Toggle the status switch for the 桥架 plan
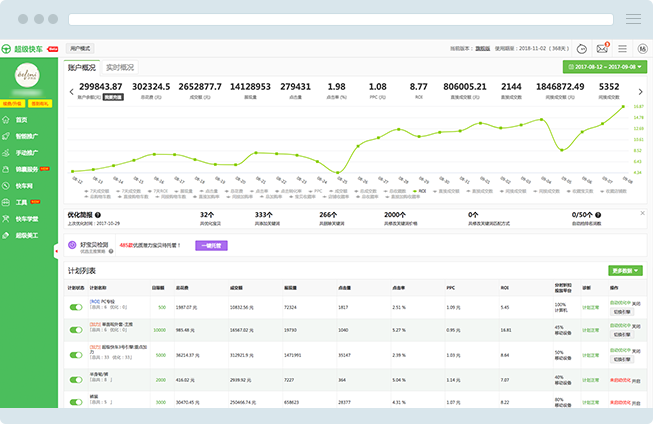 tap(76, 403)
